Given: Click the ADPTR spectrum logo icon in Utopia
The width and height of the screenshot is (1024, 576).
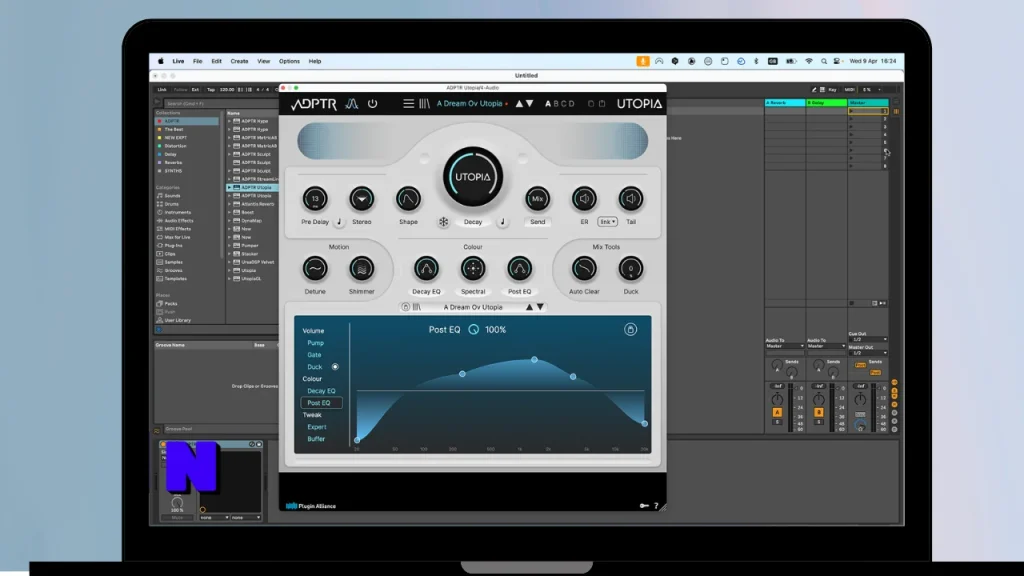Looking at the screenshot, I should coord(351,104).
